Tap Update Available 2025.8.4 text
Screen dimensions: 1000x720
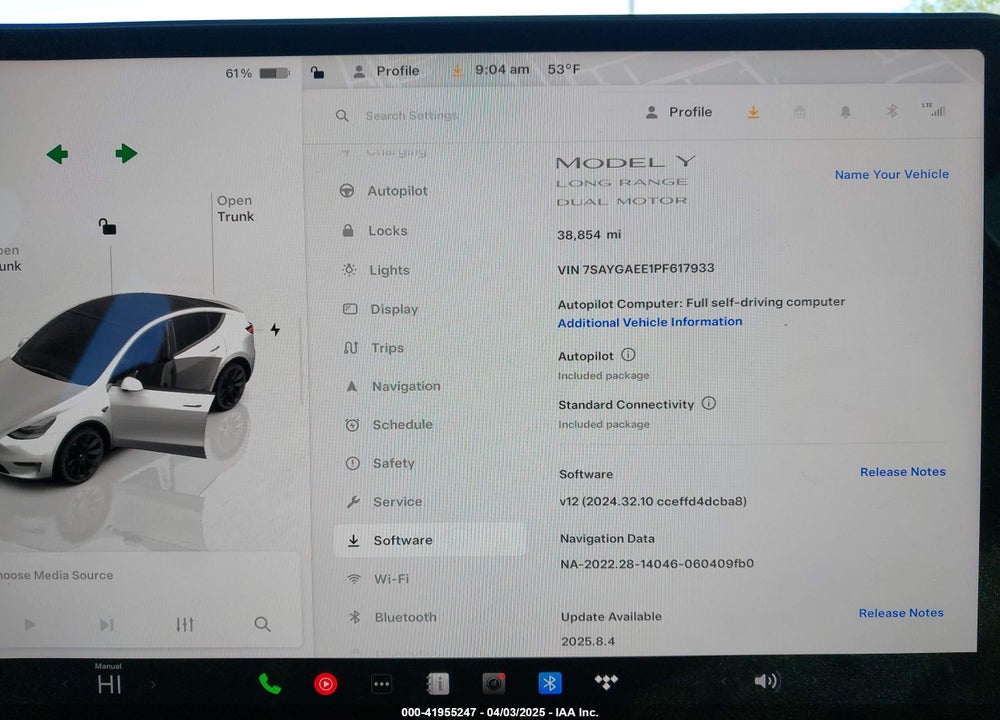click(611, 629)
